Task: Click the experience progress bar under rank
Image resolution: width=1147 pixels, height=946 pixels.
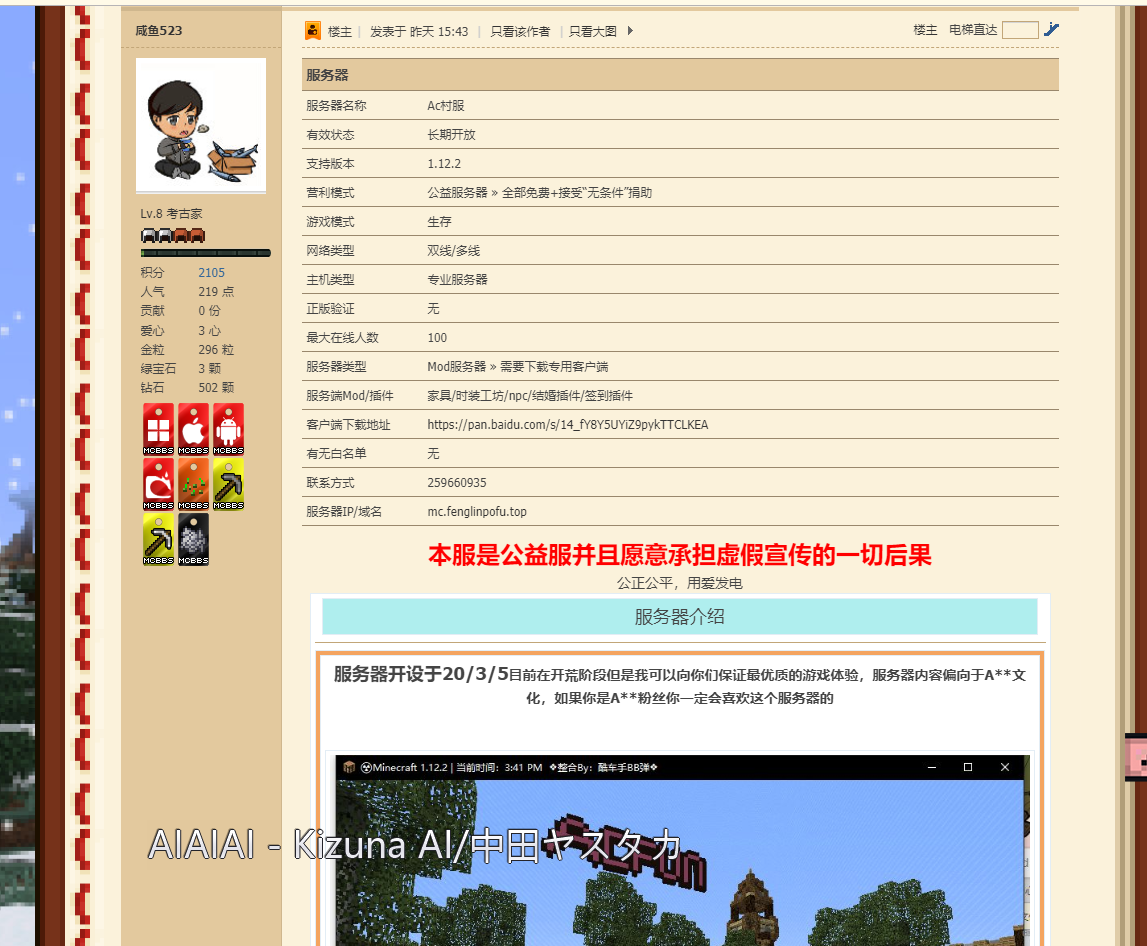Action: [x=206, y=253]
